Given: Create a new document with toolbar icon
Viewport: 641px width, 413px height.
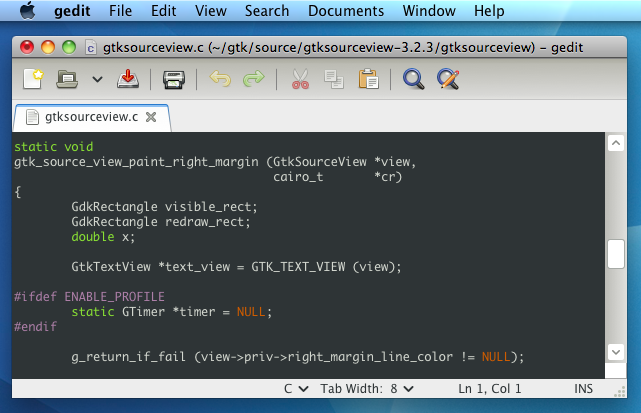Looking at the screenshot, I should [x=33, y=79].
